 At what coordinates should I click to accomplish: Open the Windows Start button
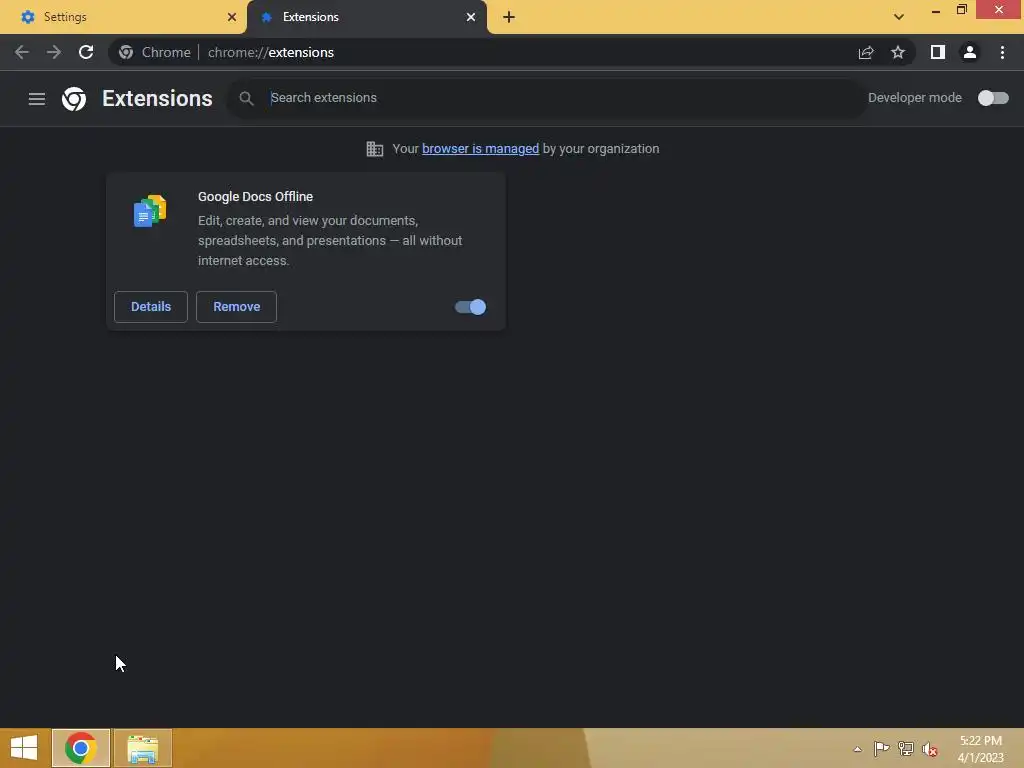(24, 748)
